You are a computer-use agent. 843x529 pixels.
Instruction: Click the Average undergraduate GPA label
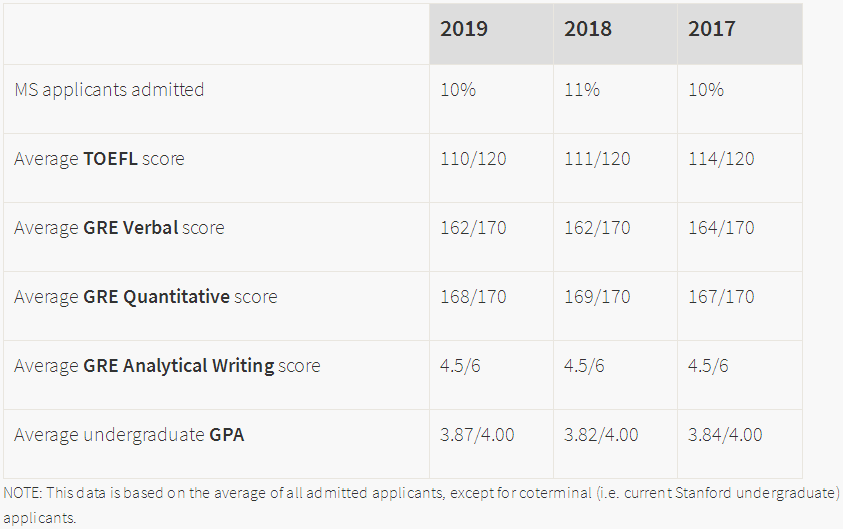pyautogui.click(x=129, y=435)
